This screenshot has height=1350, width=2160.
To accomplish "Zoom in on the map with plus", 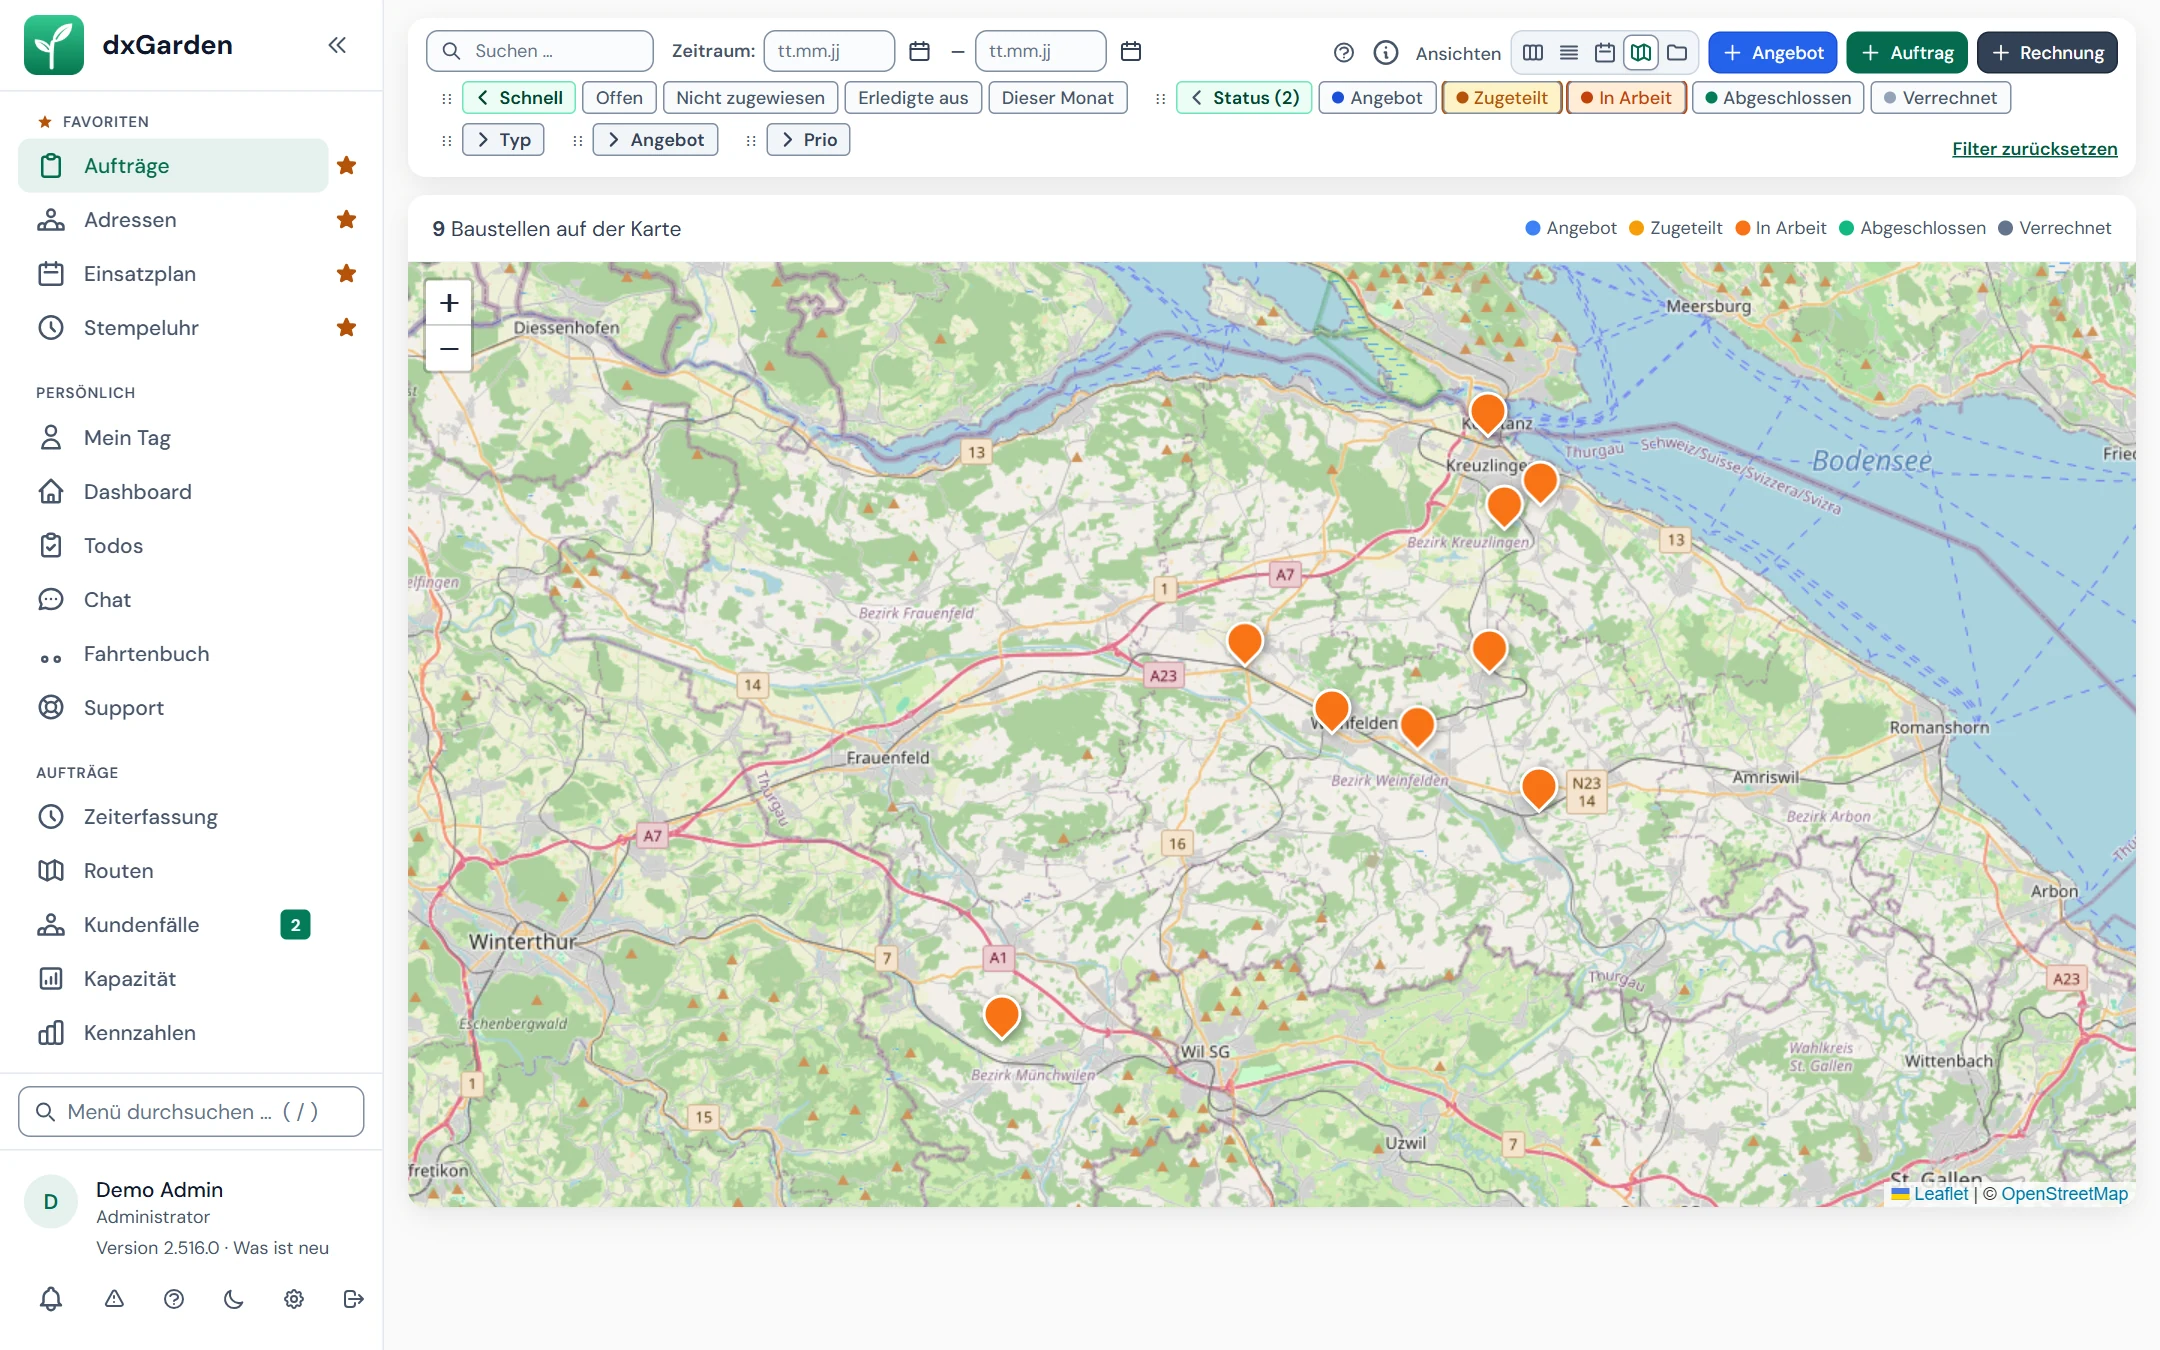I will tap(449, 303).
